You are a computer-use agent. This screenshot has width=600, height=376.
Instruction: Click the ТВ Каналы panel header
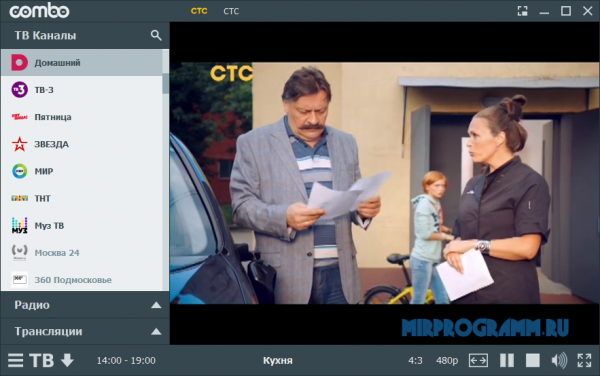click(x=85, y=36)
